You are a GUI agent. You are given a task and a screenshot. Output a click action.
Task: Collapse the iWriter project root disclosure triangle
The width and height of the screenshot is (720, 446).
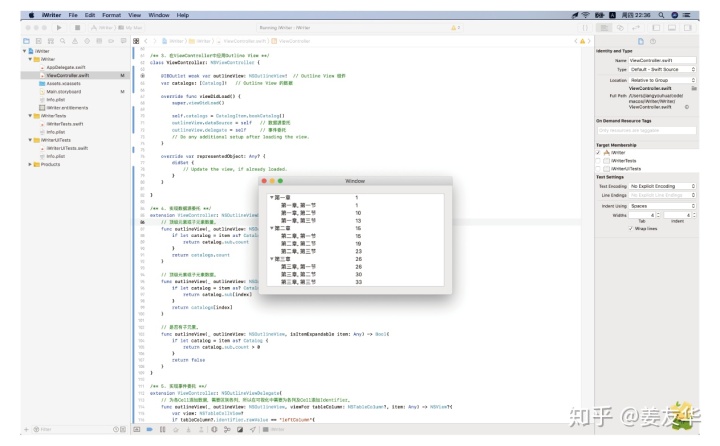pyautogui.click(x=24, y=51)
